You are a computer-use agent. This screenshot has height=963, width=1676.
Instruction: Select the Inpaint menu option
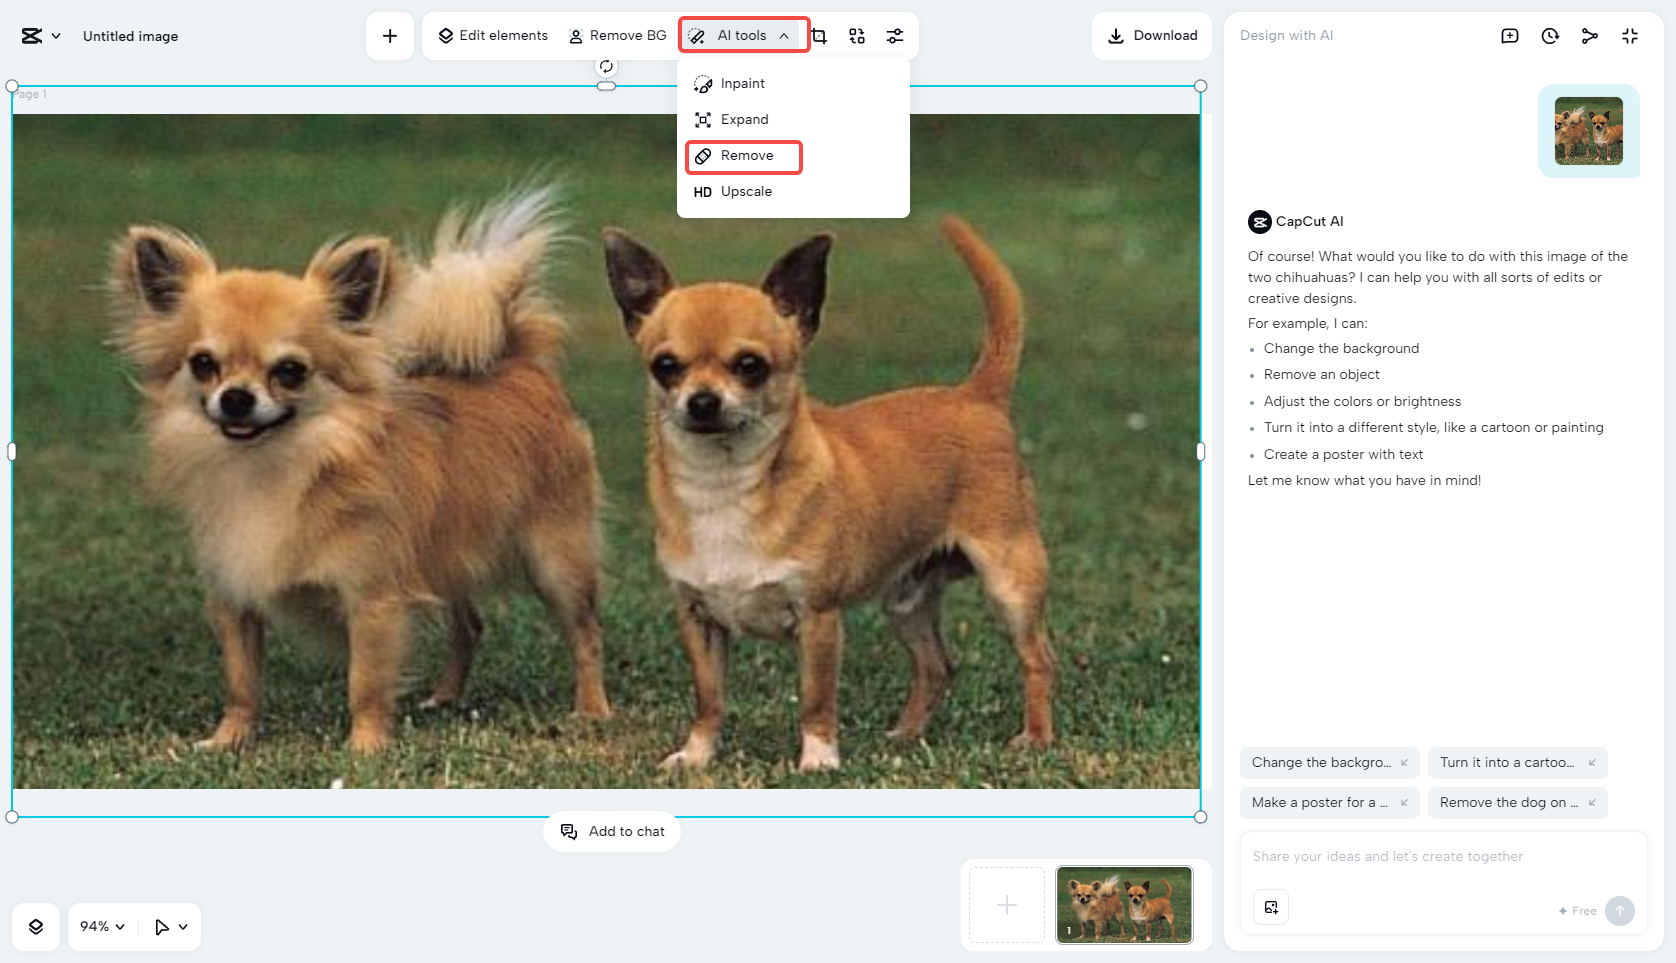click(x=741, y=84)
